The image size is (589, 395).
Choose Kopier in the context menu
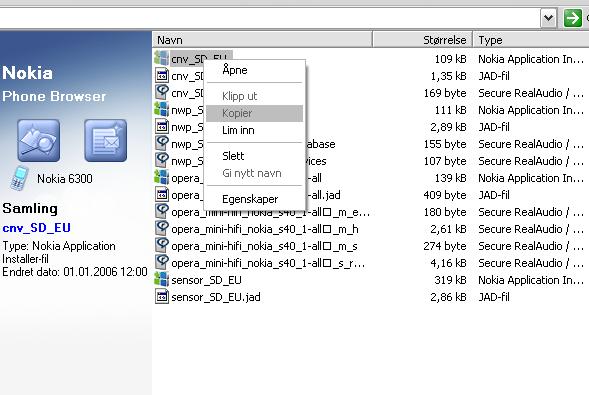(255, 113)
